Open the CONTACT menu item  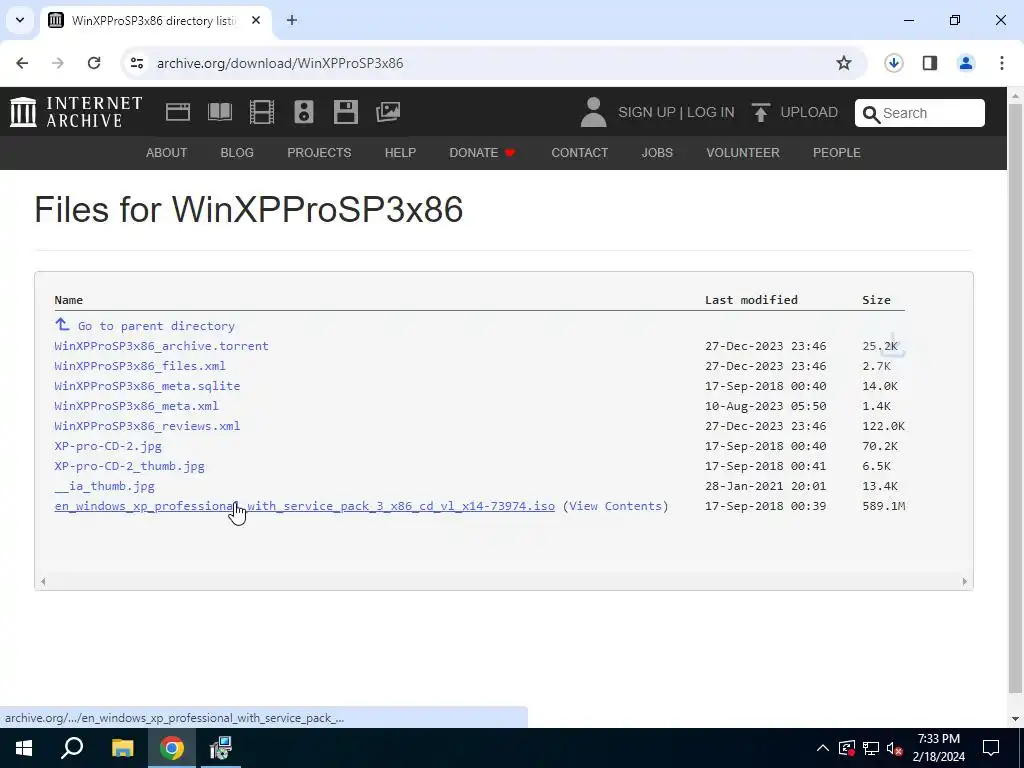[x=579, y=153]
